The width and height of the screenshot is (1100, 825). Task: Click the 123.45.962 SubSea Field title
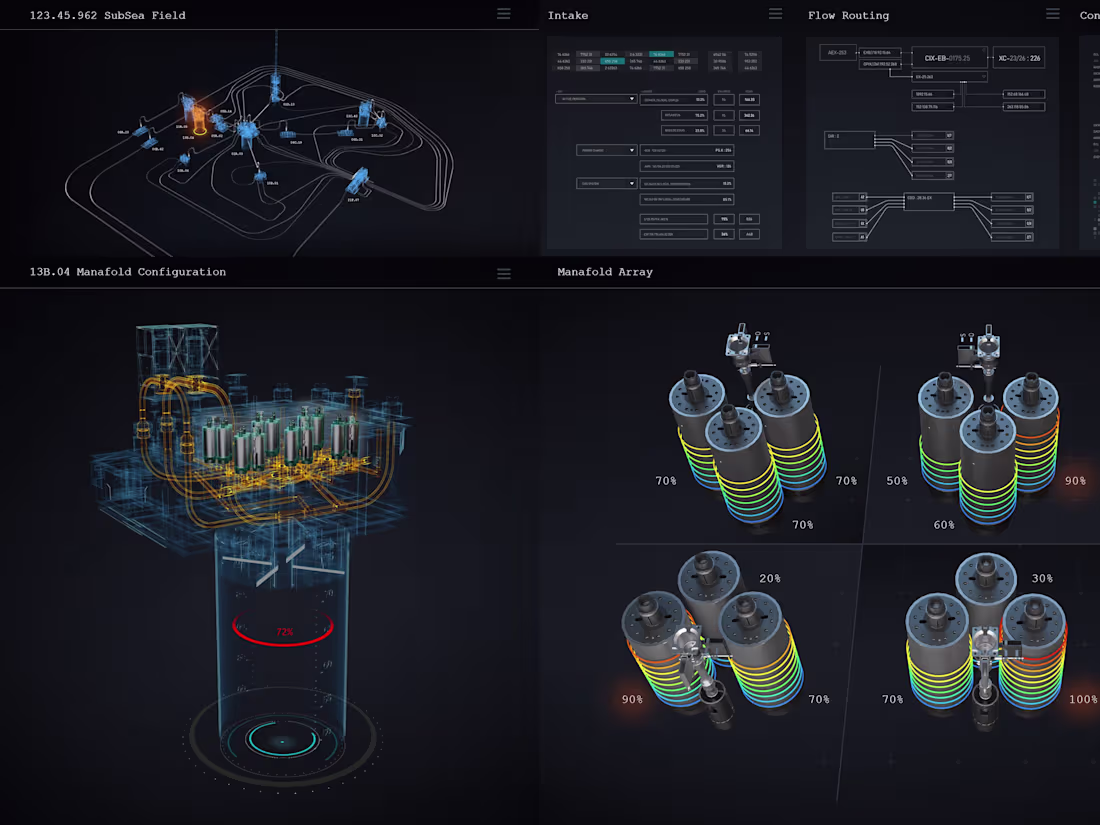click(107, 15)
